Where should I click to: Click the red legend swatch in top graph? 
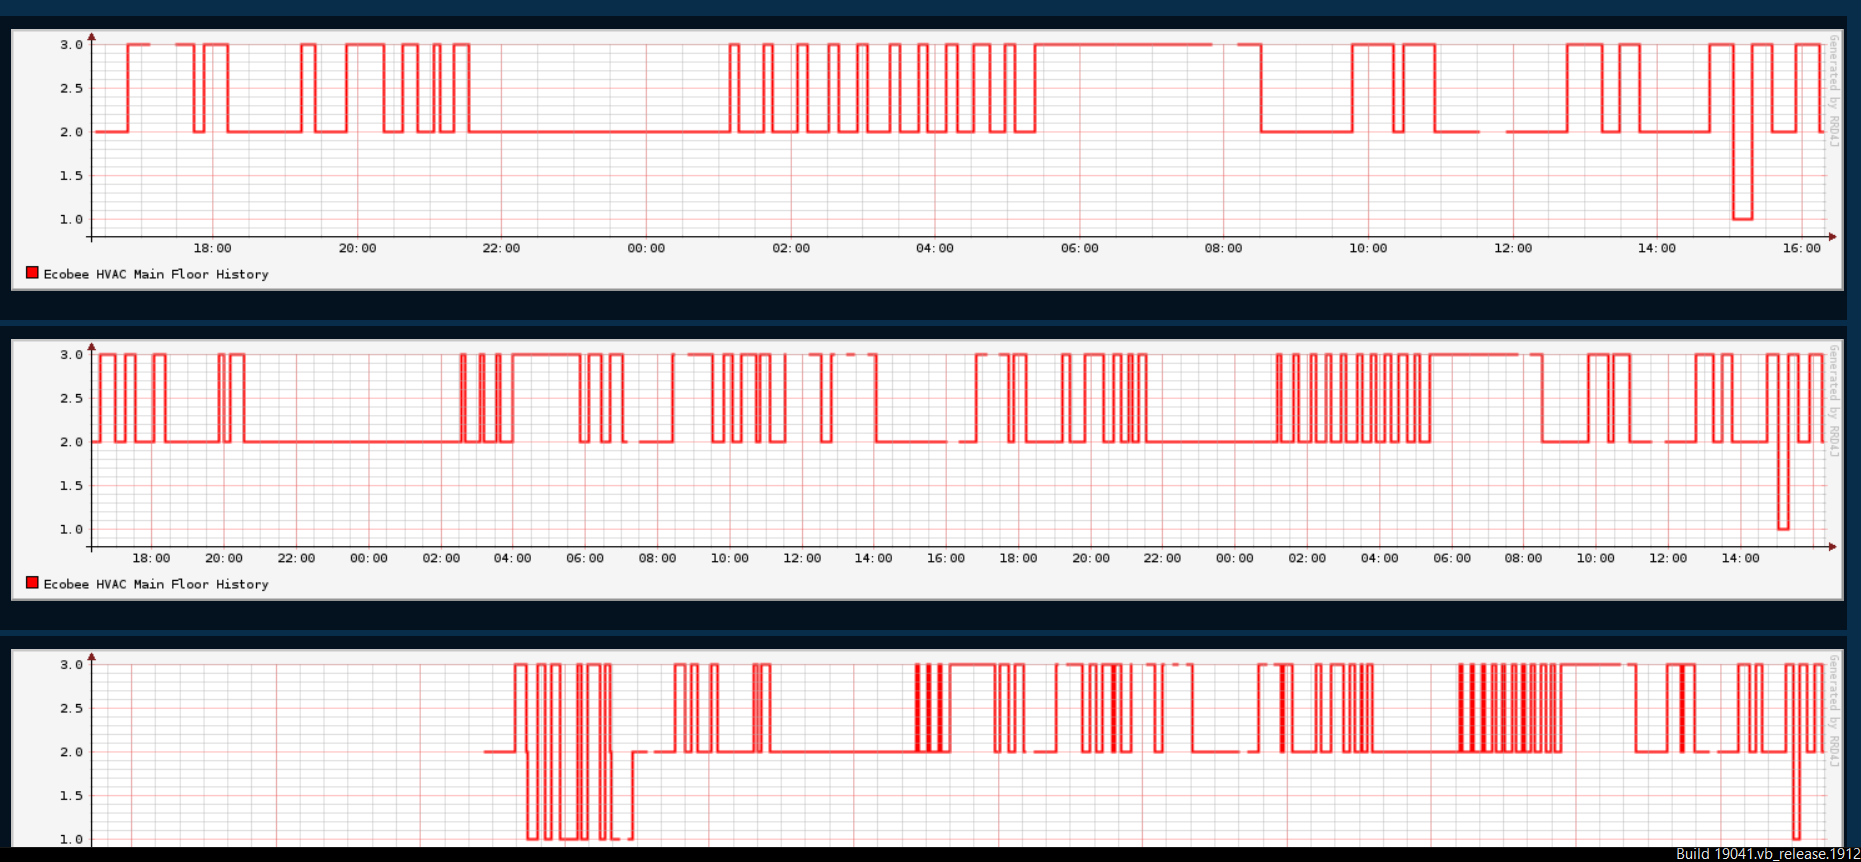(x=32, y=273)
